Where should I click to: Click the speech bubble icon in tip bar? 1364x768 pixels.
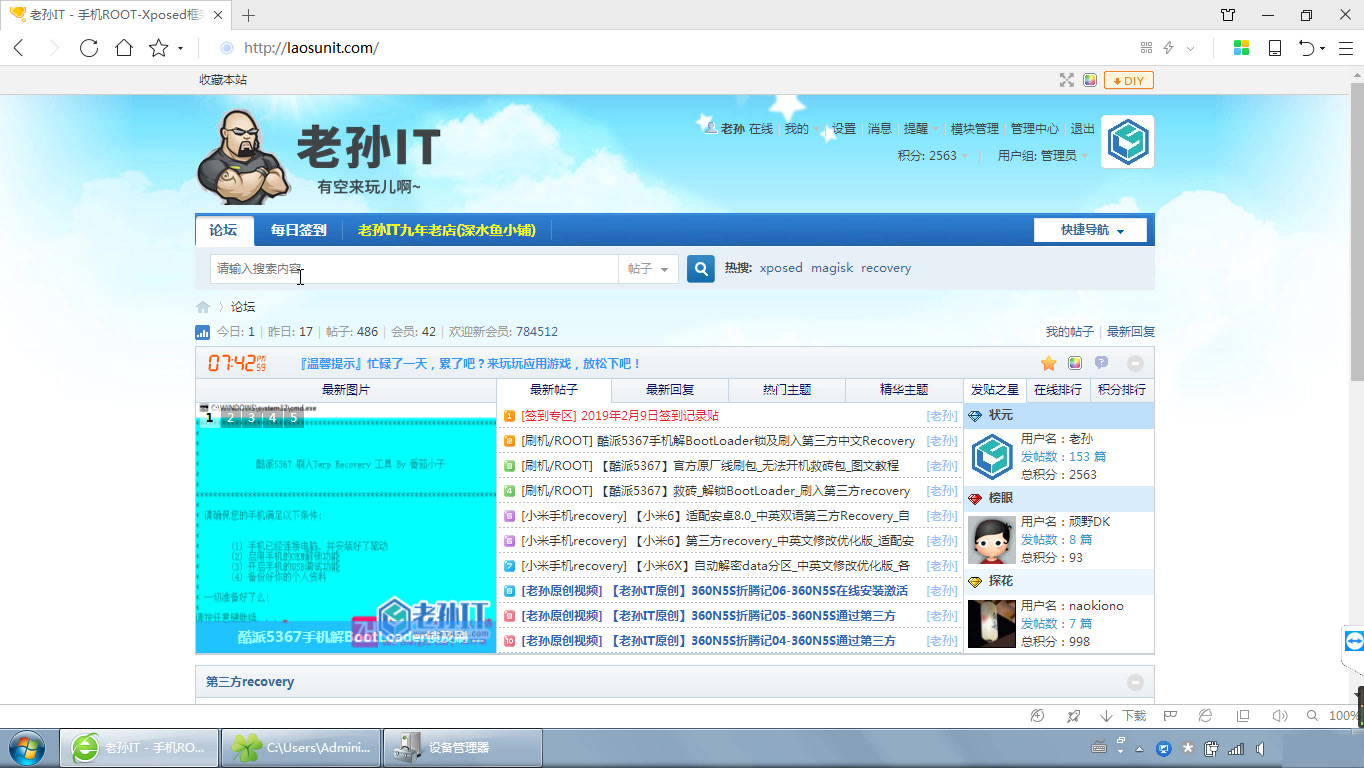(1102, 363)
